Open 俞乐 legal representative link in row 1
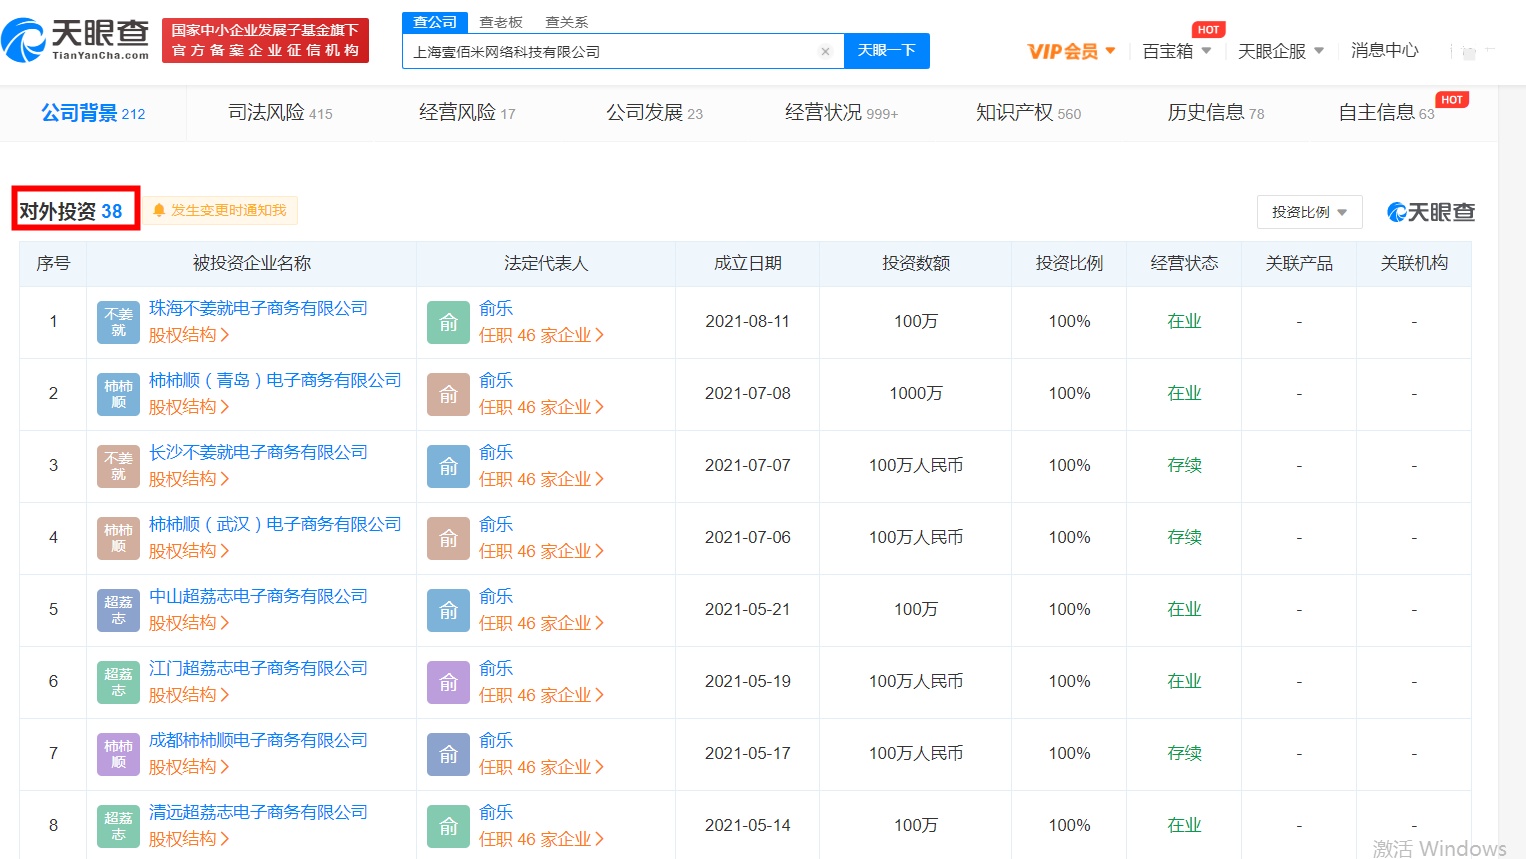This screenshot has width=1526, height=859. tap(496, 309)
